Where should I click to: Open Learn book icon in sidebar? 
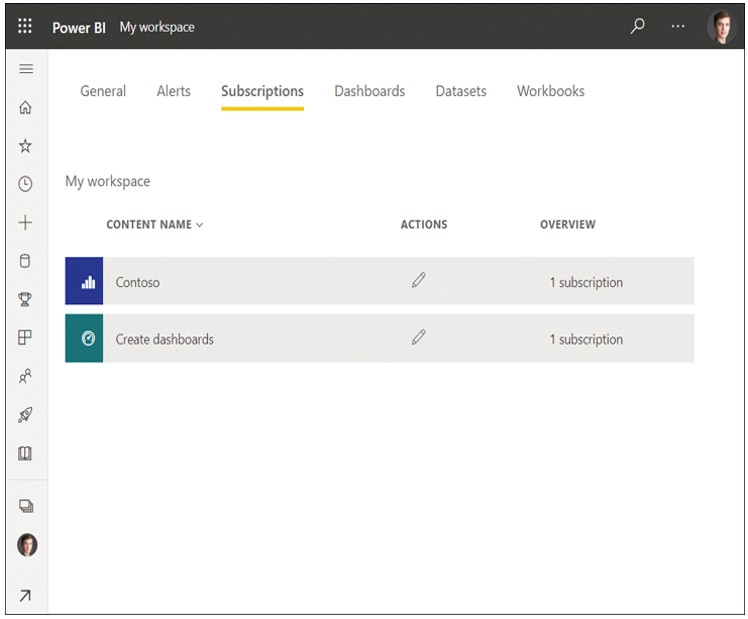25,453
